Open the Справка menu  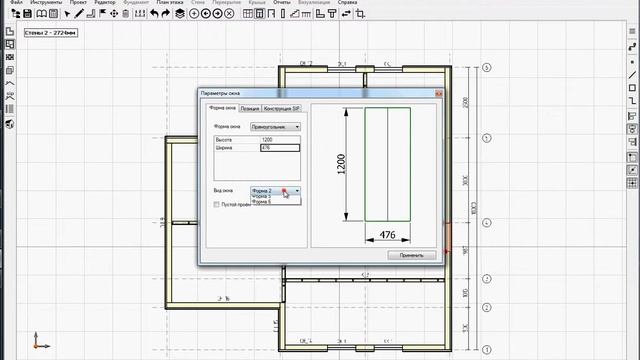[x=347, y=2]
